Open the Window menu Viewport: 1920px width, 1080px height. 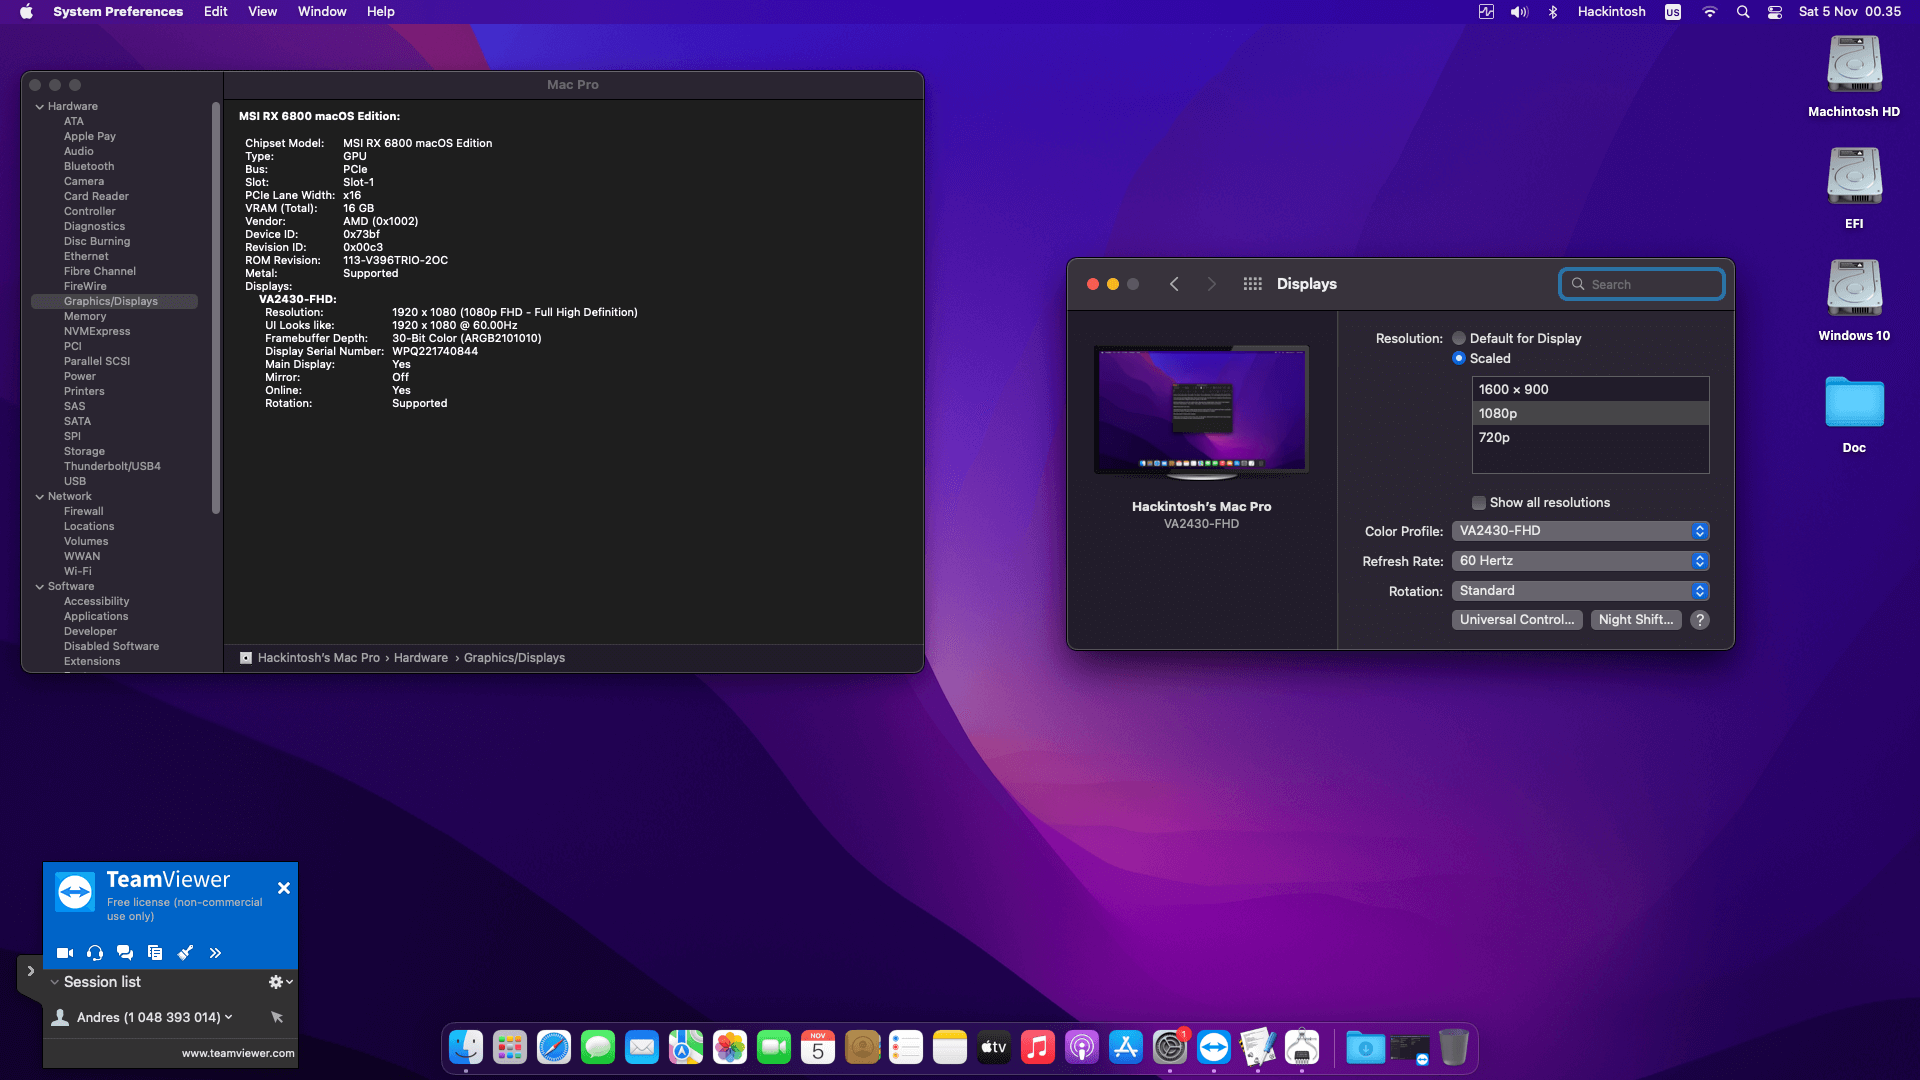tap(322, 12)
